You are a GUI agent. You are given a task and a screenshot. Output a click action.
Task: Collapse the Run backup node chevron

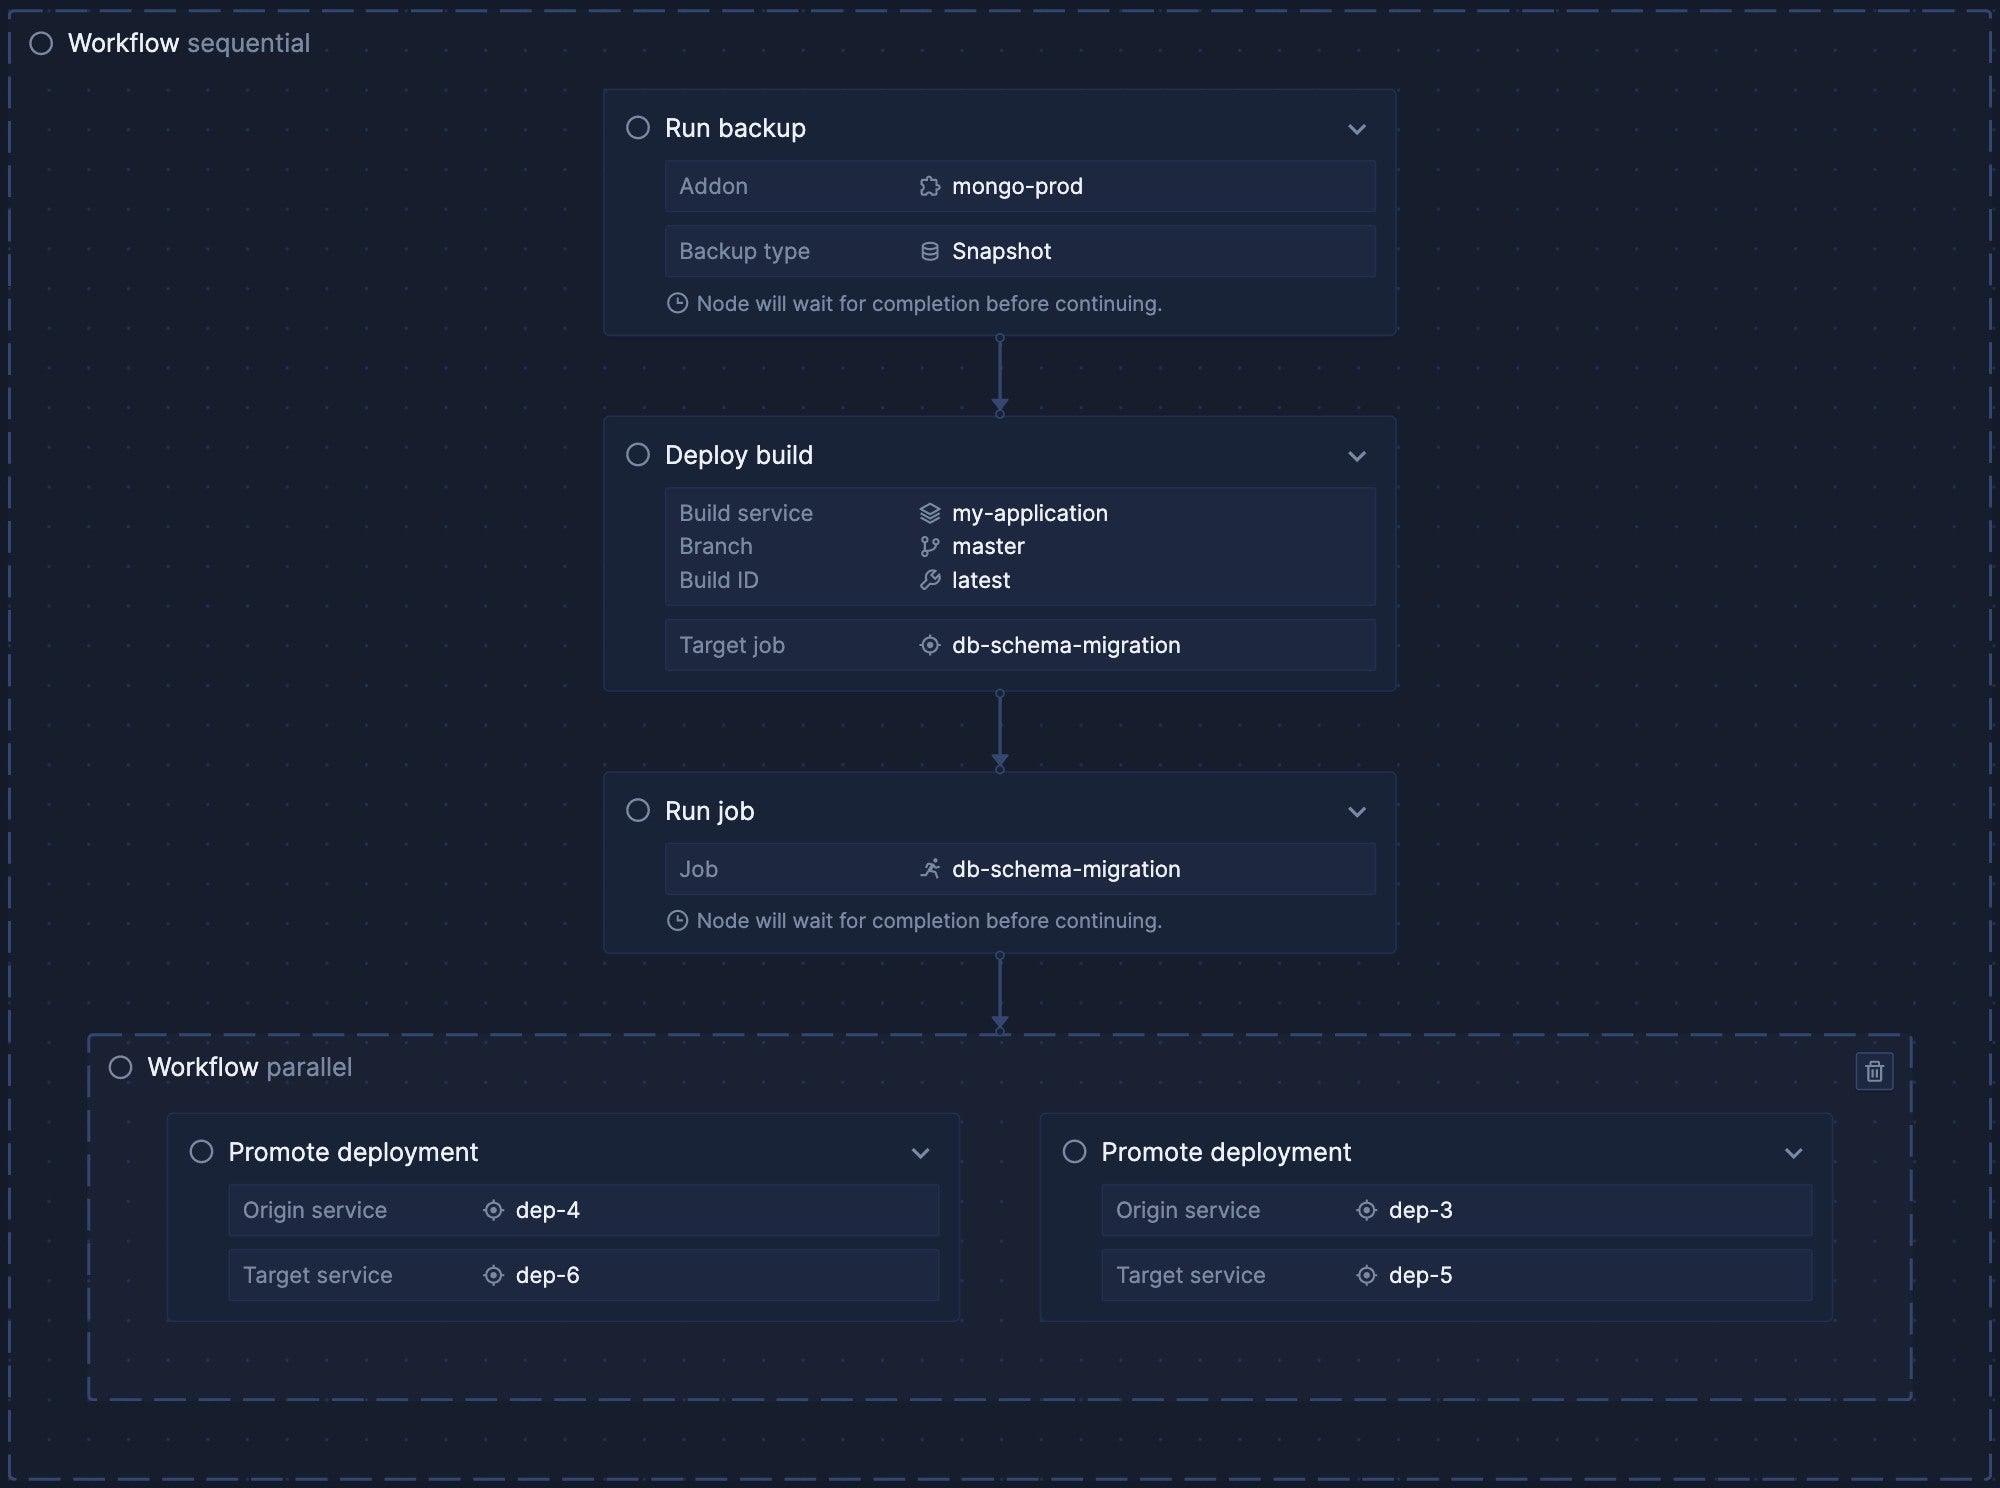coord(1357,129)
